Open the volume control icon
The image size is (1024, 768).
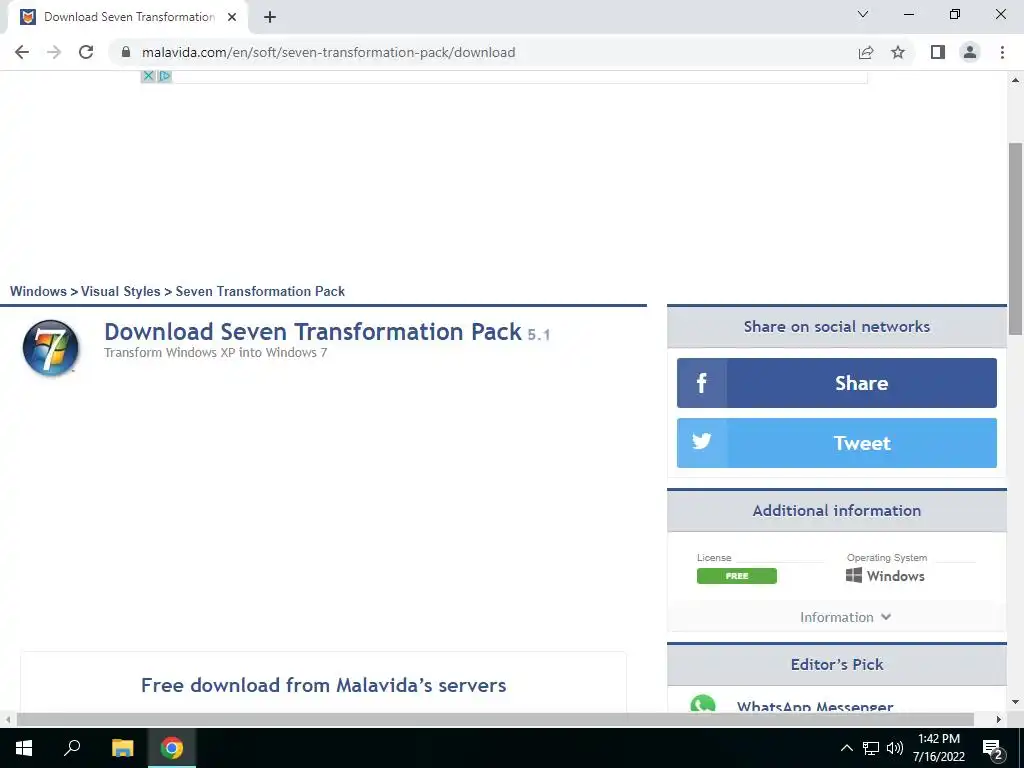895,748
